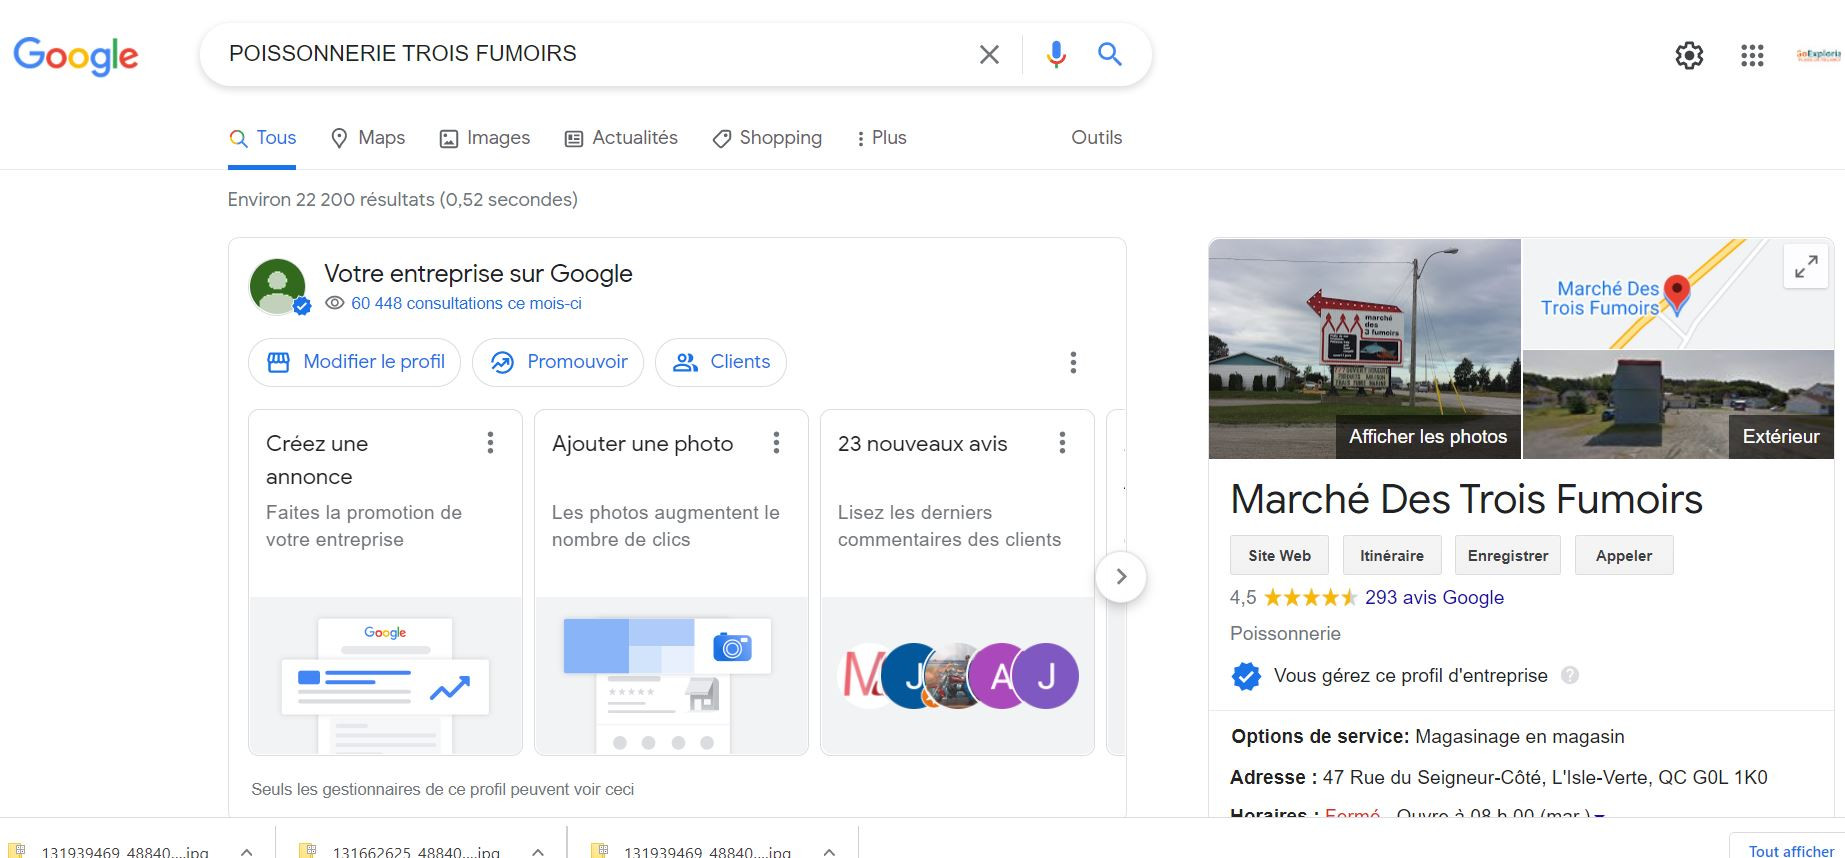Open menu for first downloaded 131939469 file

(x=246, y=852)
